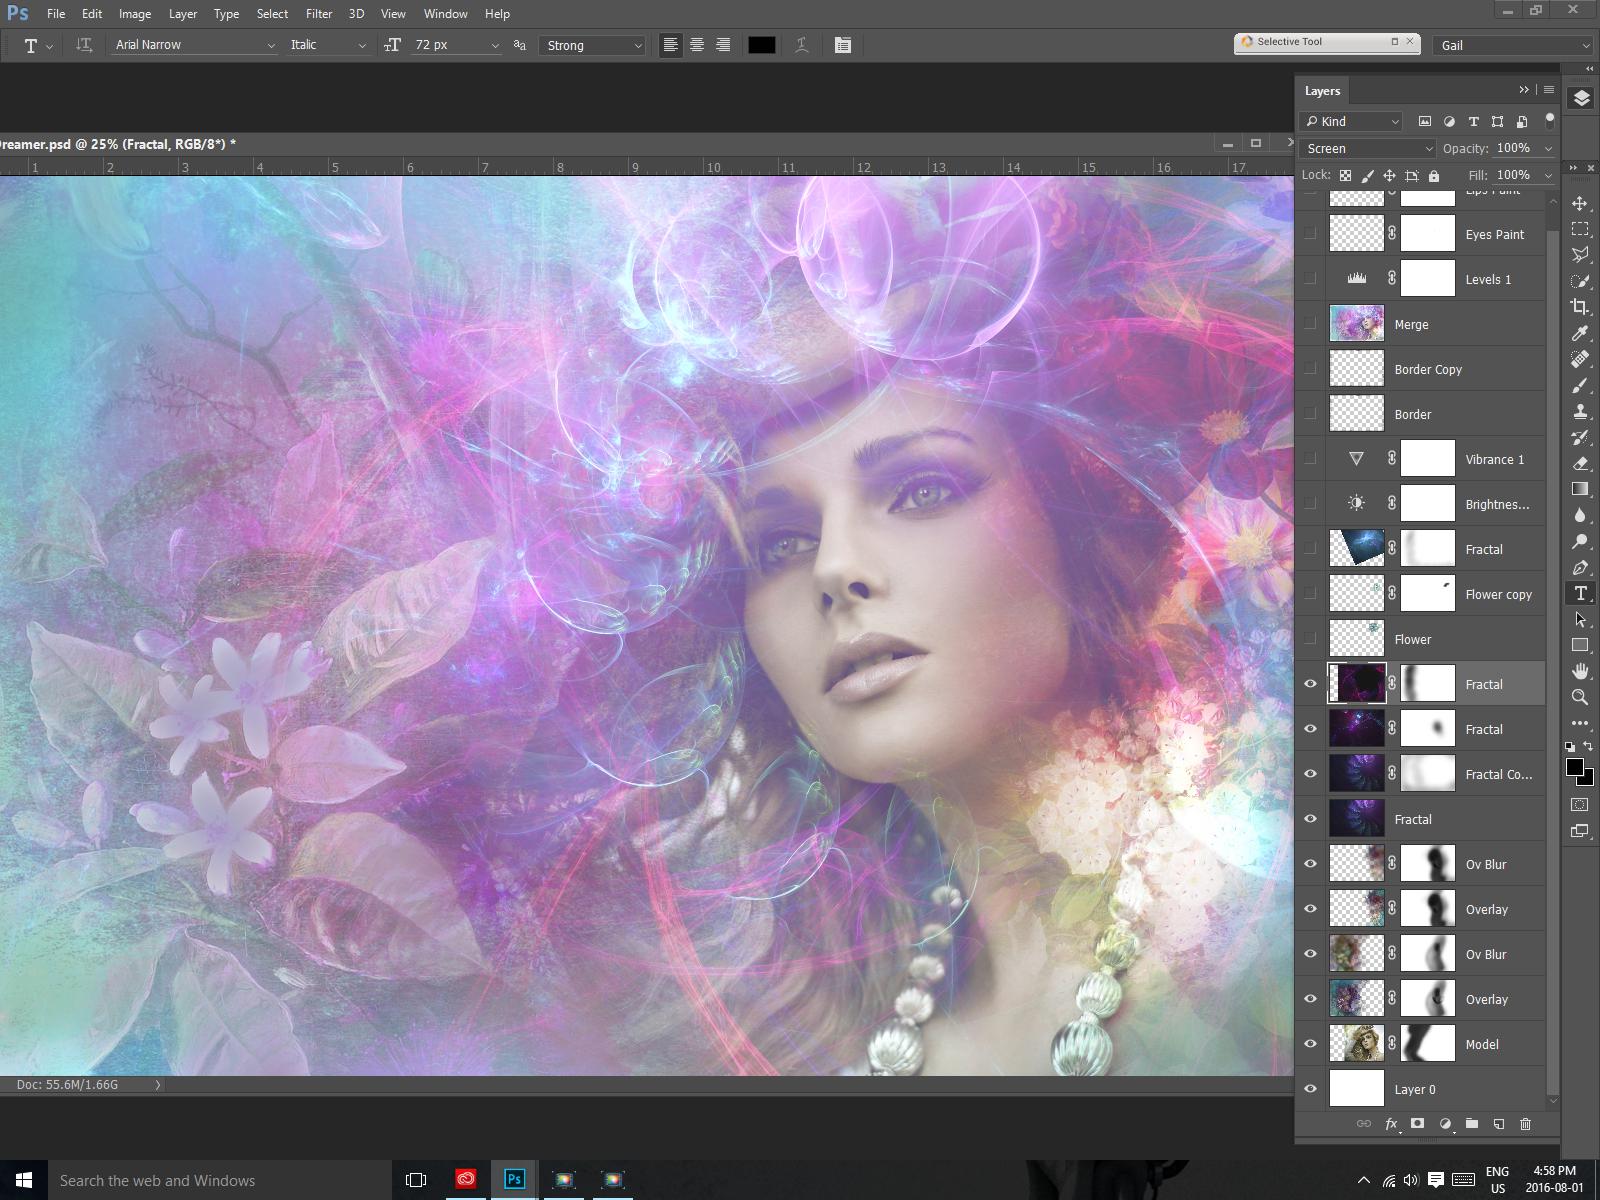Screen dimensions: 1600x1200
Task: Lock transparent pixels for current layer
Action: pyautogui.click(x=1346, y=175)
